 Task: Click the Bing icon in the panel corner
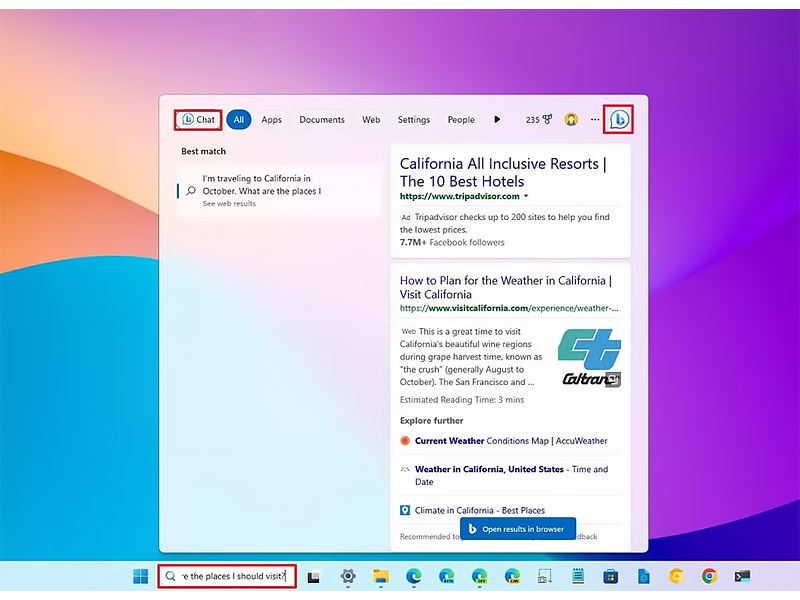point(618,120)
